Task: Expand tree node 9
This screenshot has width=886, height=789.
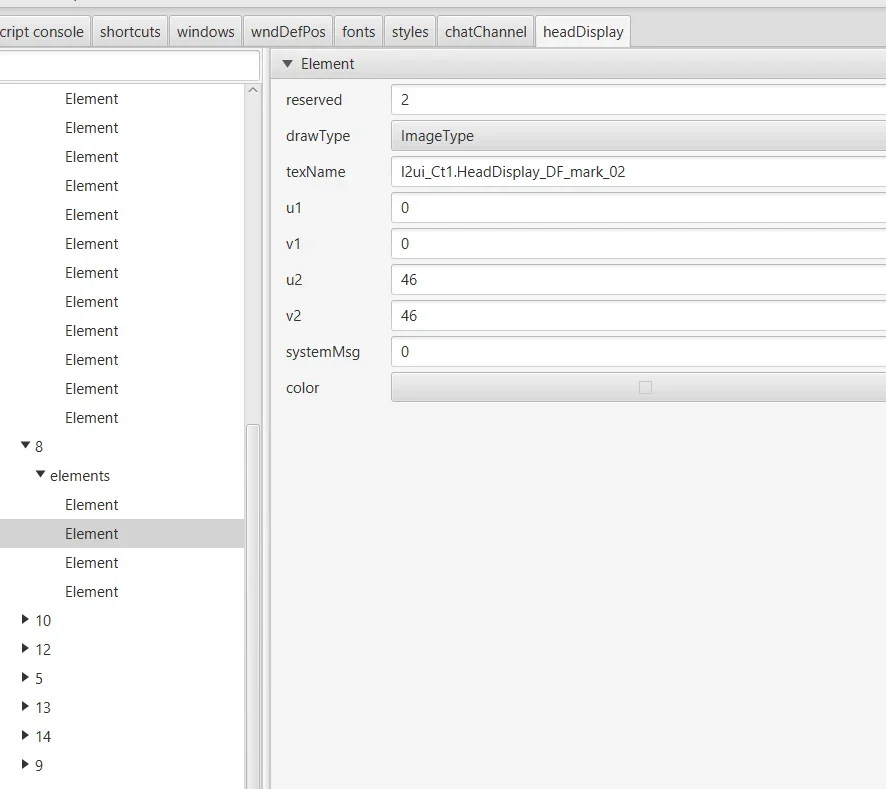Action: [x=25, y=764]
